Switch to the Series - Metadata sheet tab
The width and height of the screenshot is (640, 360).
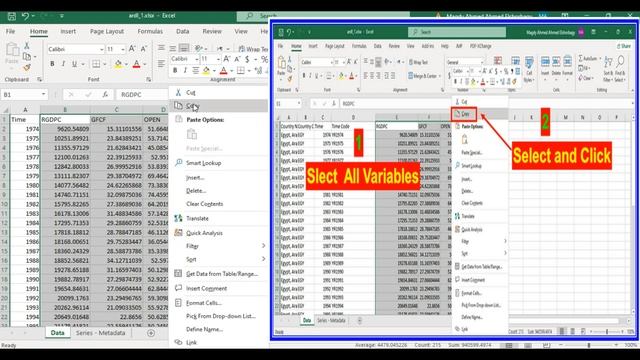(100, 333)
